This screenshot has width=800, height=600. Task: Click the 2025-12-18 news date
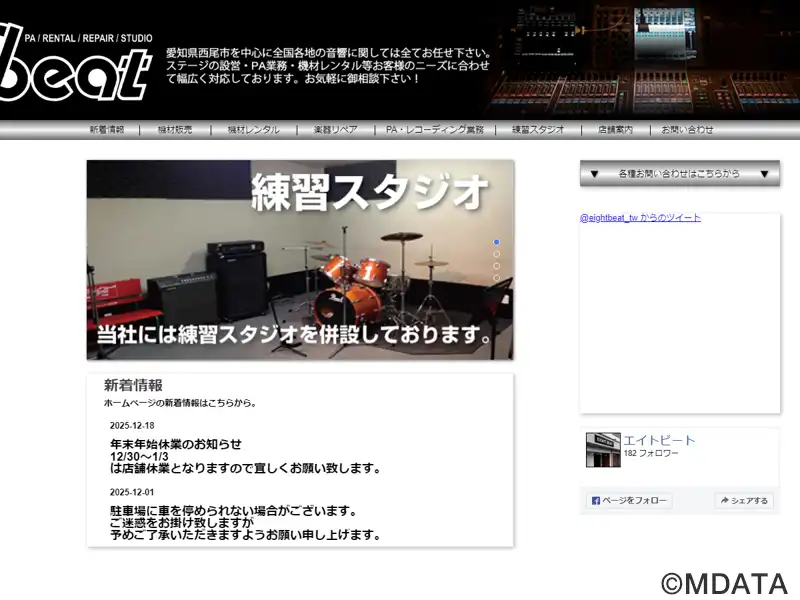tap(132, 426)
